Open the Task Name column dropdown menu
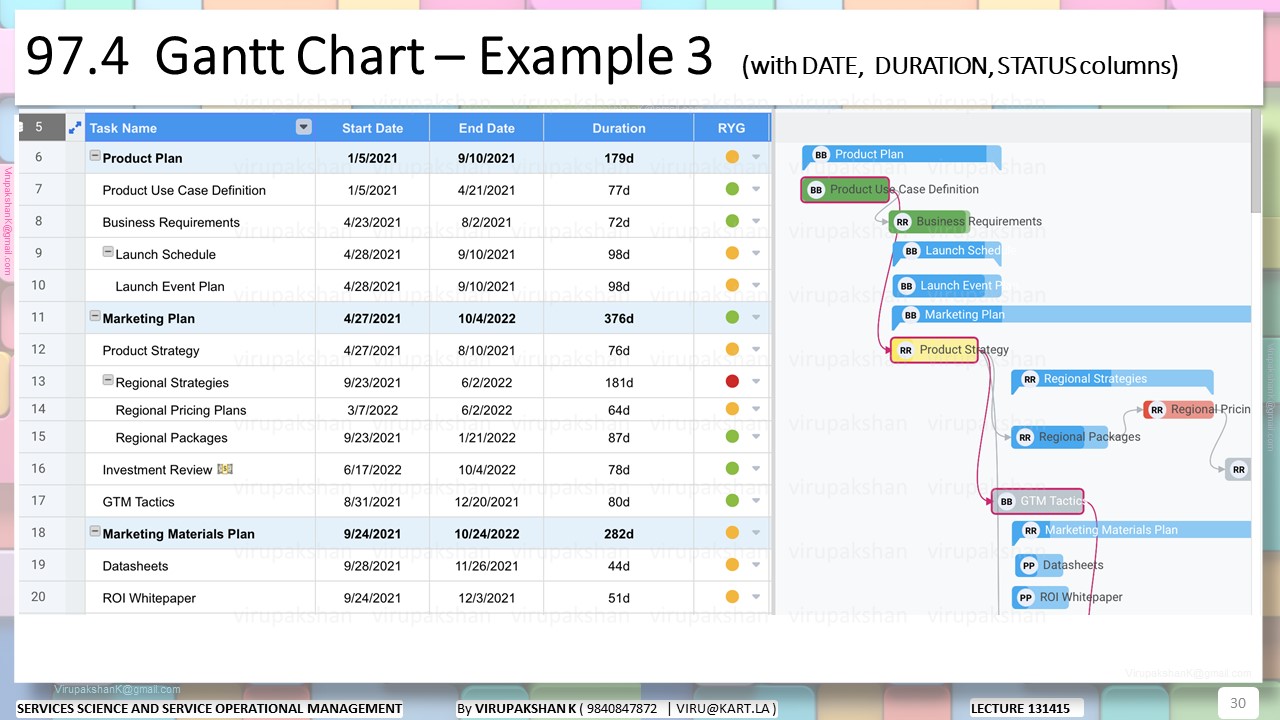Screen dimensions: 1280x720 304,127
